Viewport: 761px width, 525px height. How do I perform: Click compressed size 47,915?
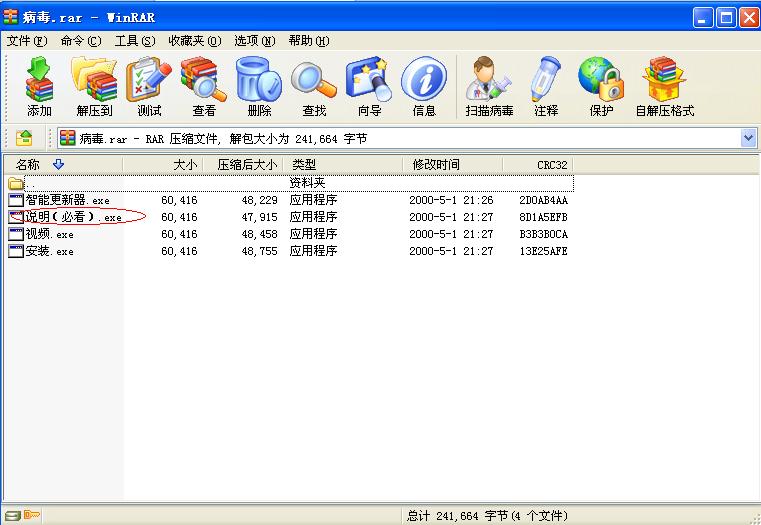[x=260, y=217]
